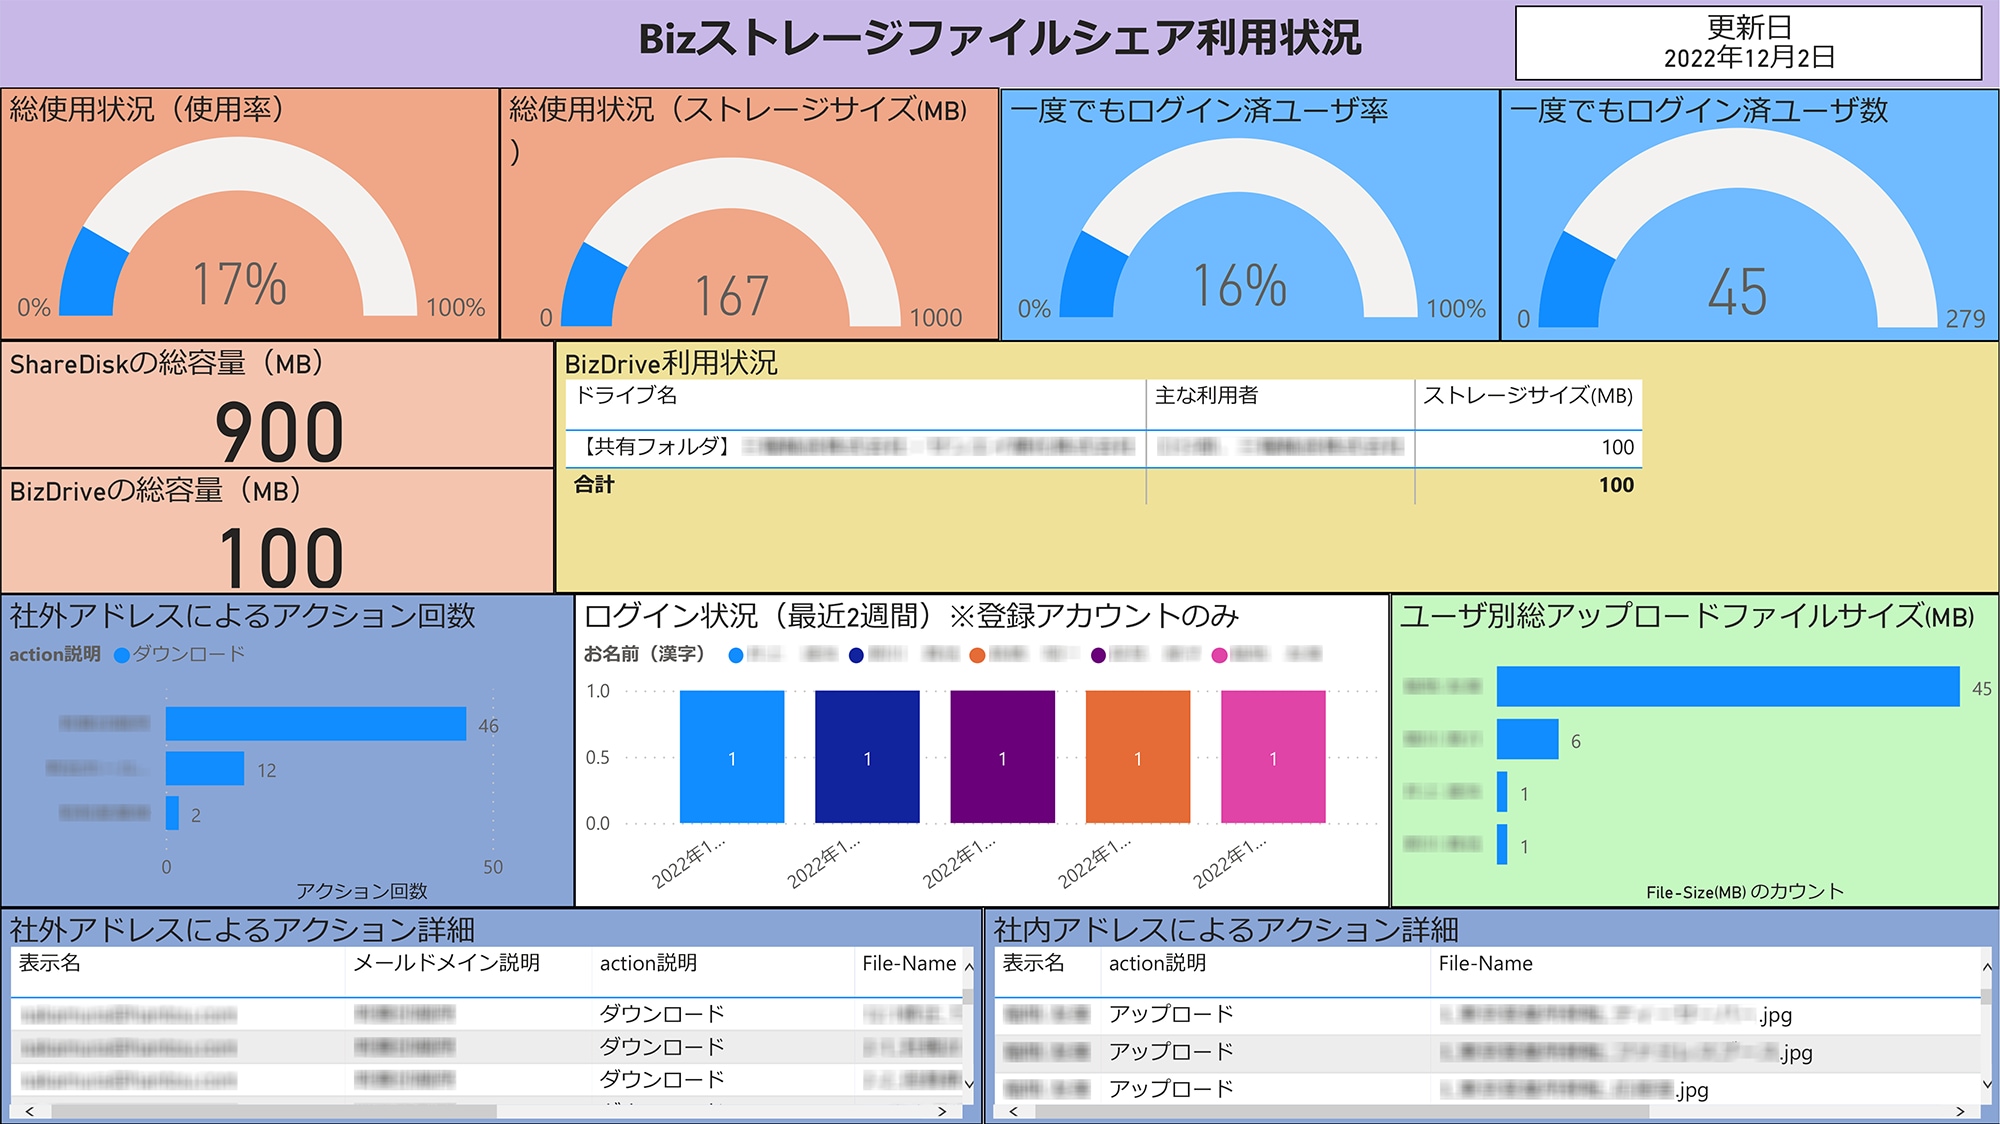The image size is (2000, 1124).
Task: Select the purple legend dot in ログイン状況
Action: click(1098, 655)
